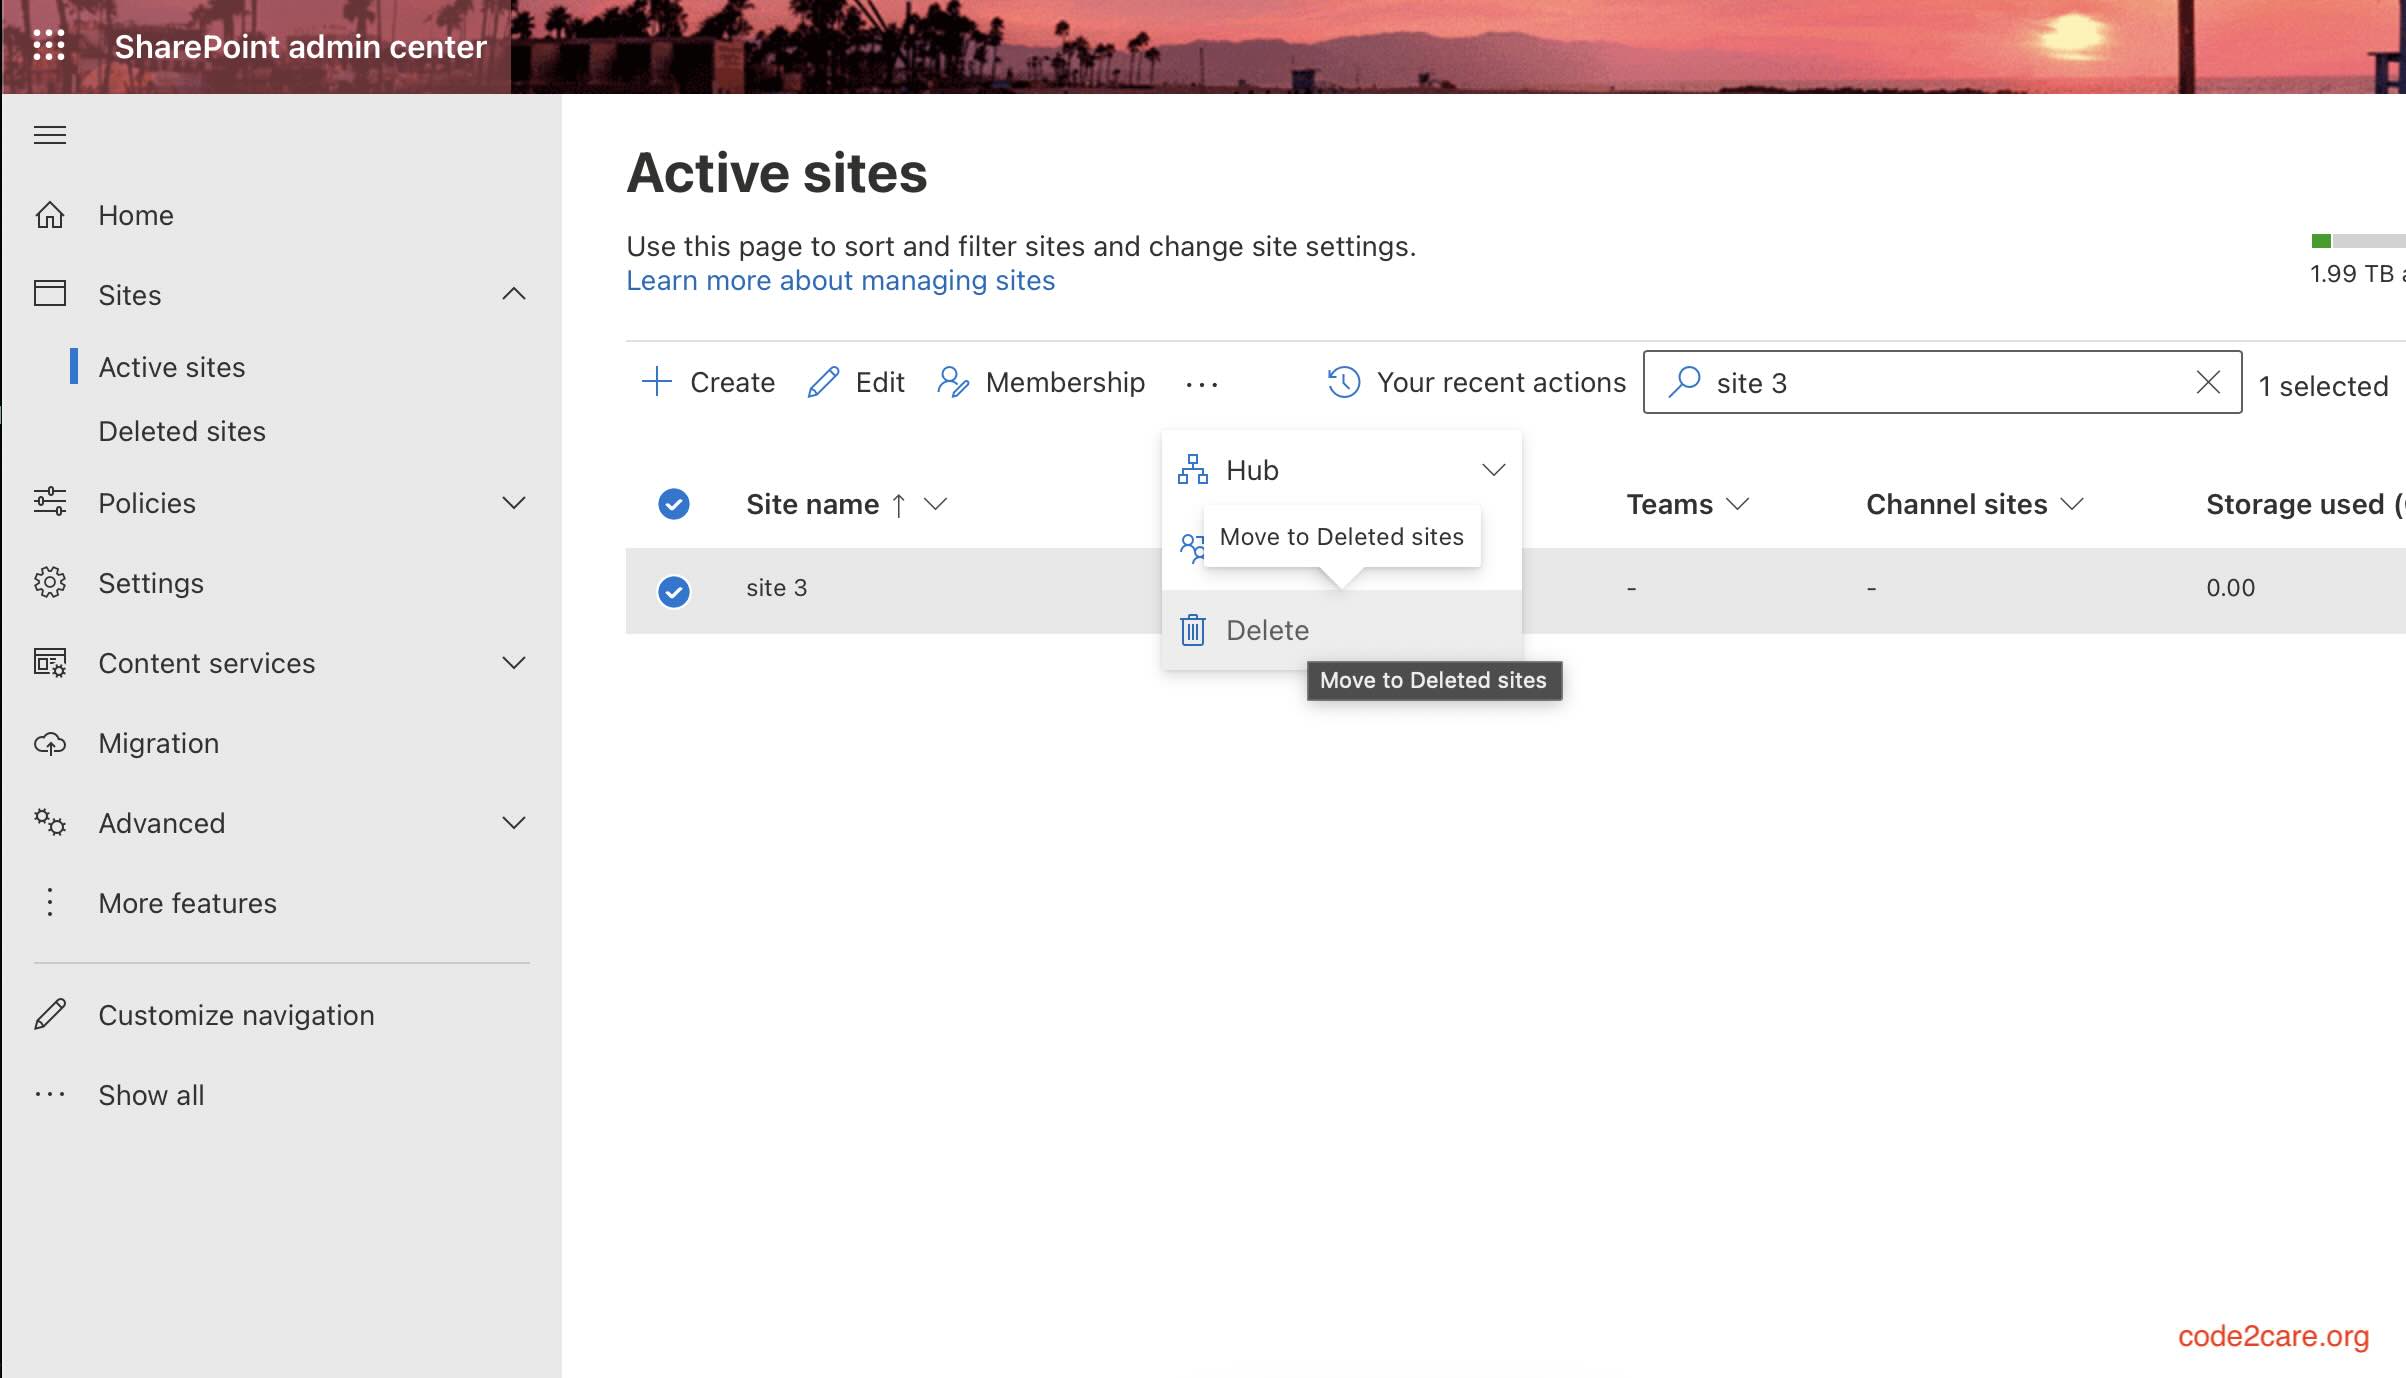Click the Create button to add site
Image resolution: width=2406 pixels, height=1378 pixels.
tap(708, 382)
